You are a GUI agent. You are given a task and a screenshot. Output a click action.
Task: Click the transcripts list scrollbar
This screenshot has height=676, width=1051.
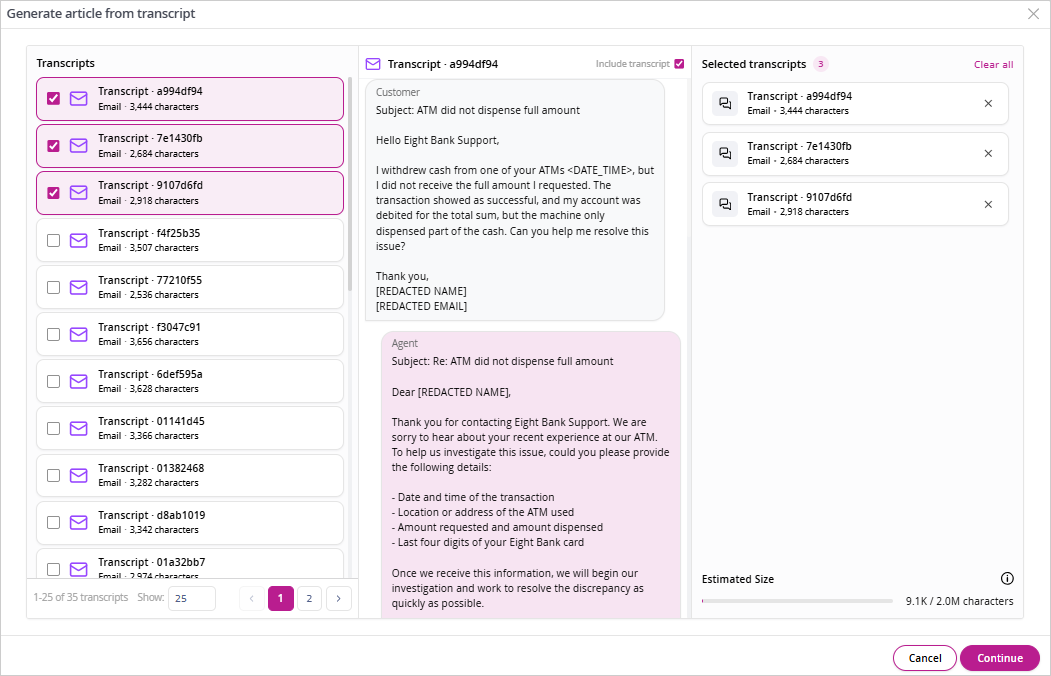pyautogui.click(x=350, y=184)
